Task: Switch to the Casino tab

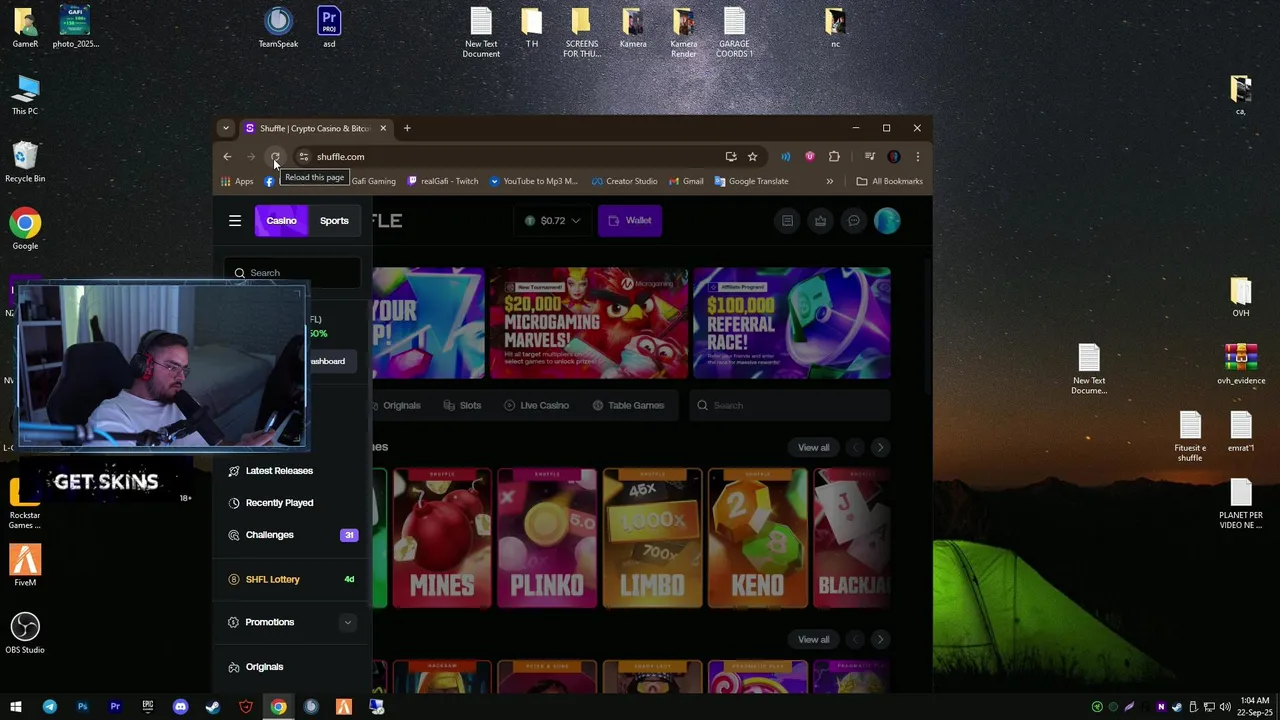Action: (x=281, y=221)
